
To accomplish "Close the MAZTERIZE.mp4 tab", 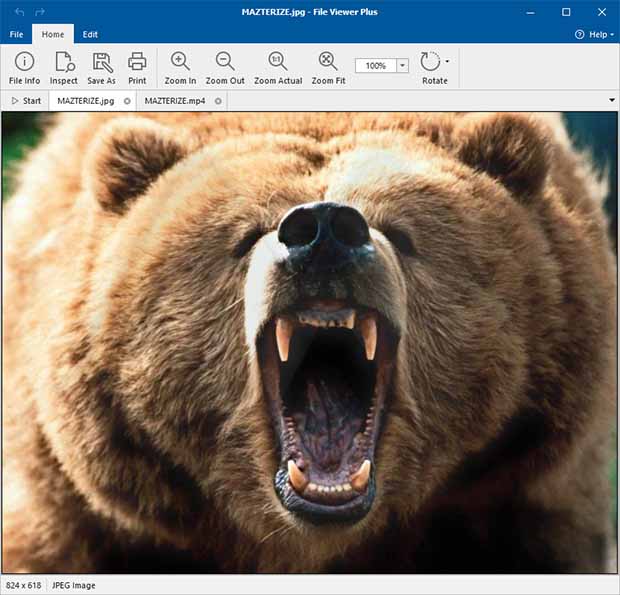I will [218, 101].
